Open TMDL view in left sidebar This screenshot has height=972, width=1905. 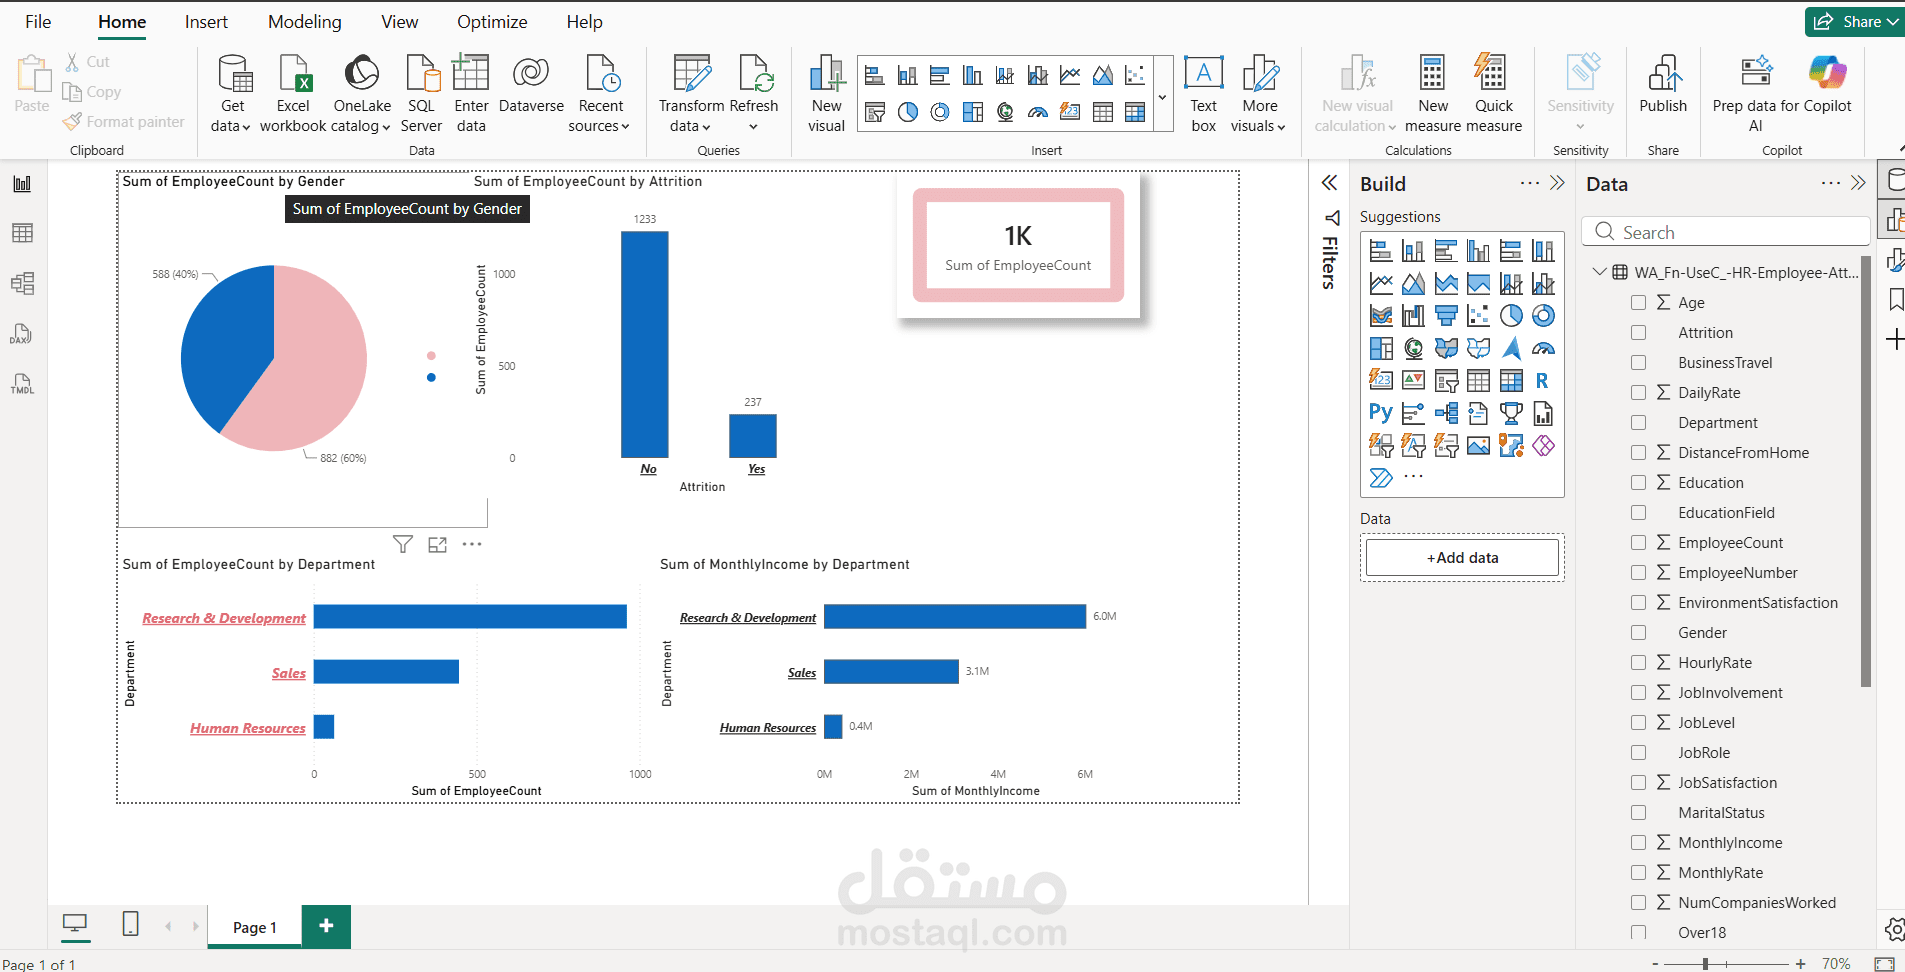pos(22,384)
